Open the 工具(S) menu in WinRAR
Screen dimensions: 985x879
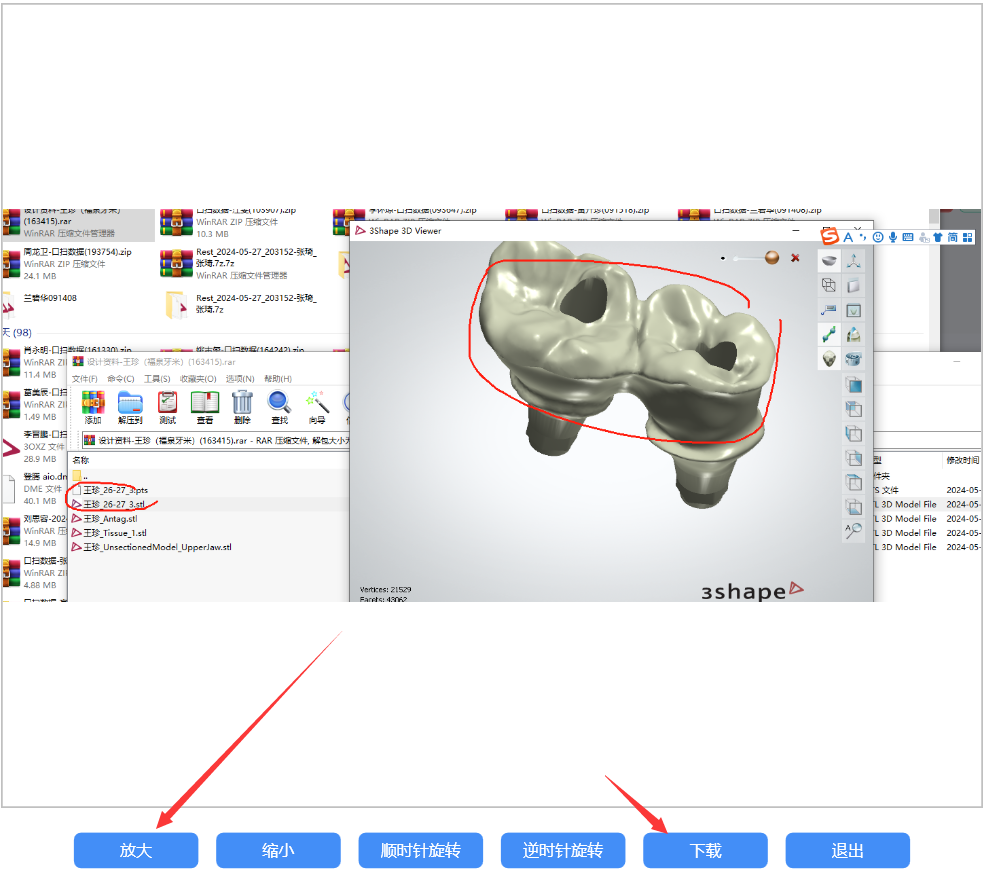(x=157, y=379)
